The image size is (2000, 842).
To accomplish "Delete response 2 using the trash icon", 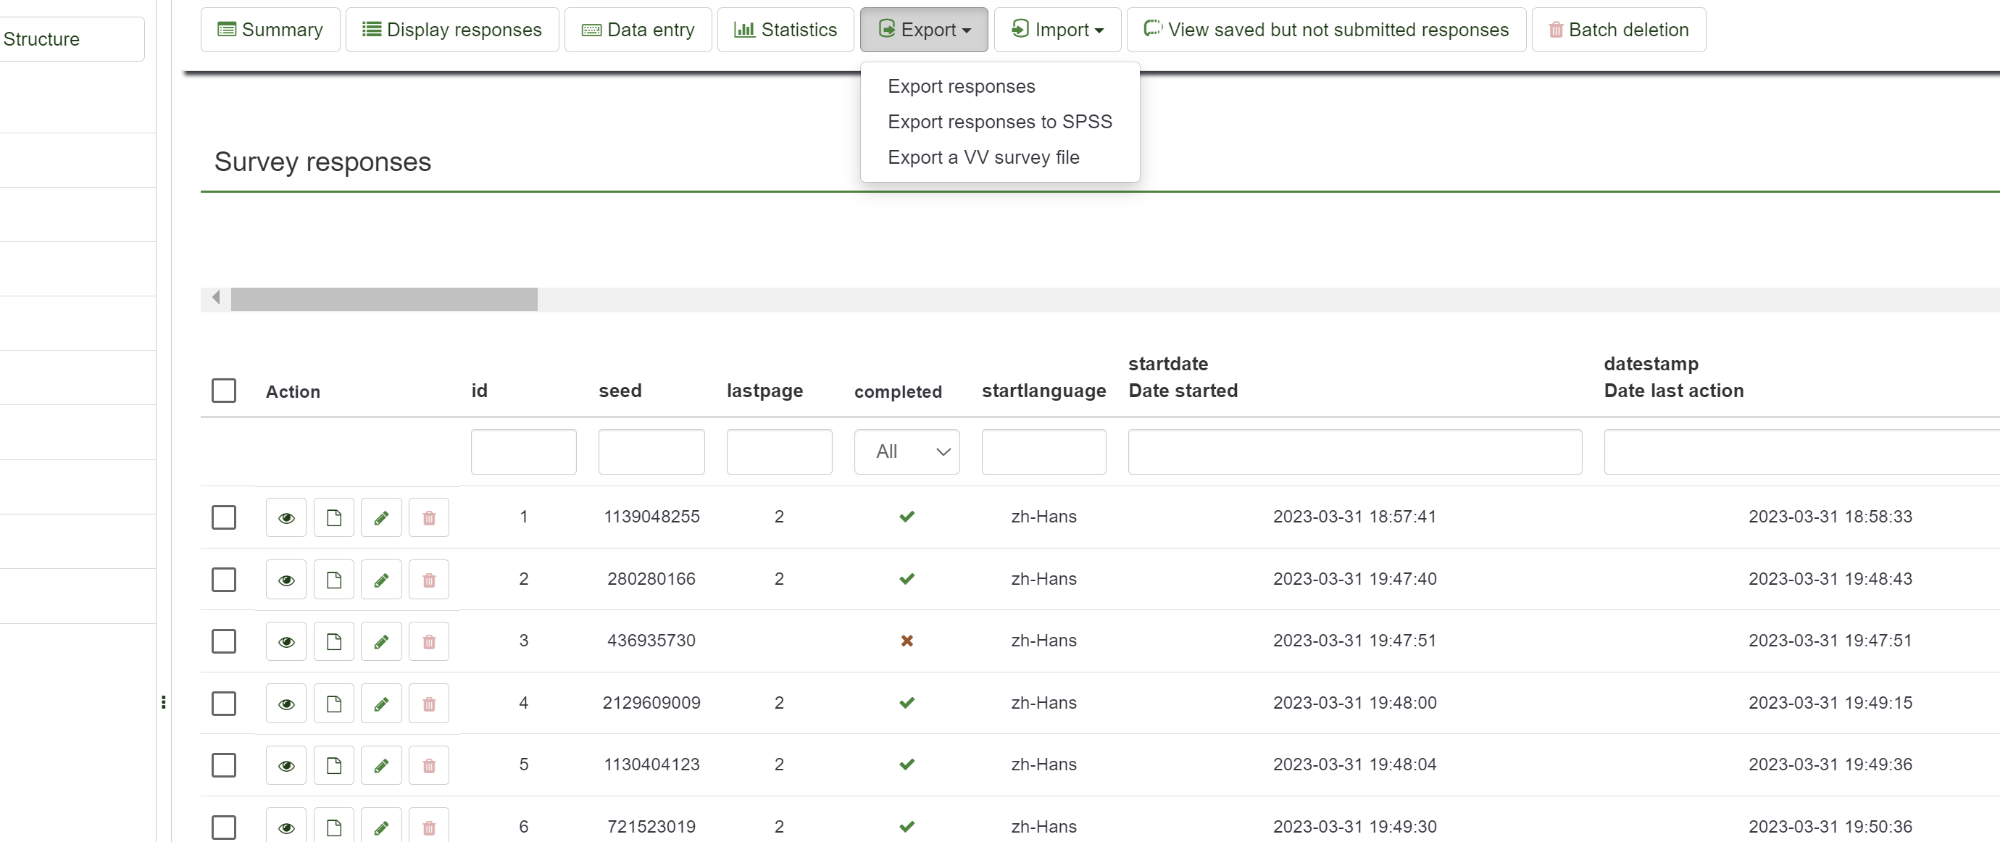I will pos(429,580).
